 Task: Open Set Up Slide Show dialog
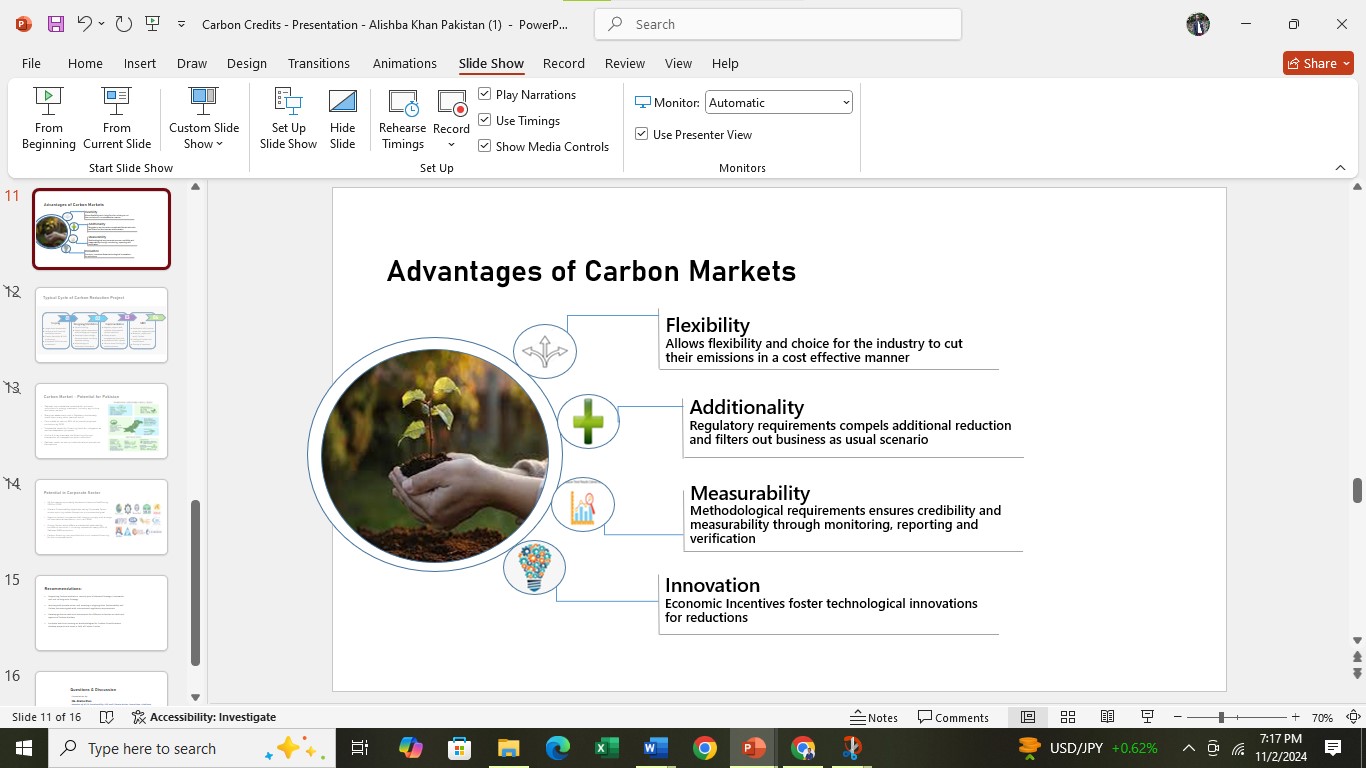coord(288,118)
